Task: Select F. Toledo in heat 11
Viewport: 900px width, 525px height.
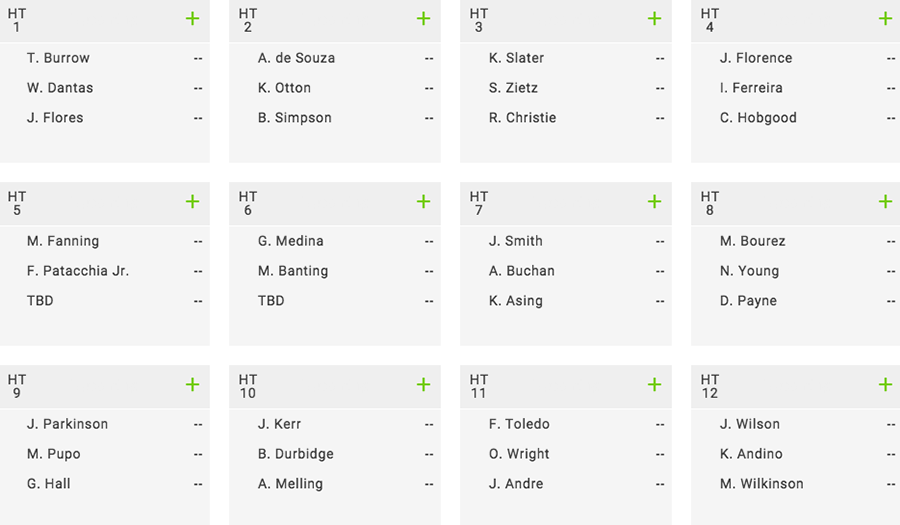Action: point(519,424)
